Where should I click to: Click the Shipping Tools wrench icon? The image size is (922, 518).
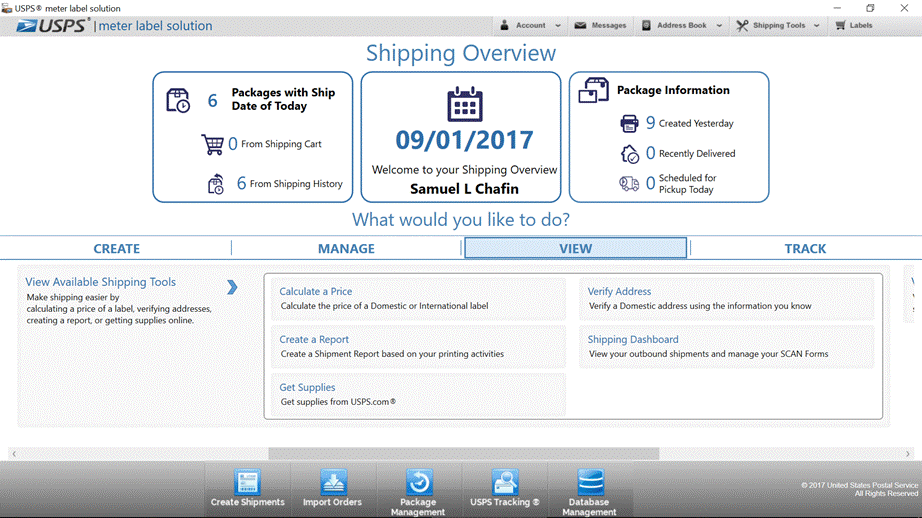tap(742, 25)
